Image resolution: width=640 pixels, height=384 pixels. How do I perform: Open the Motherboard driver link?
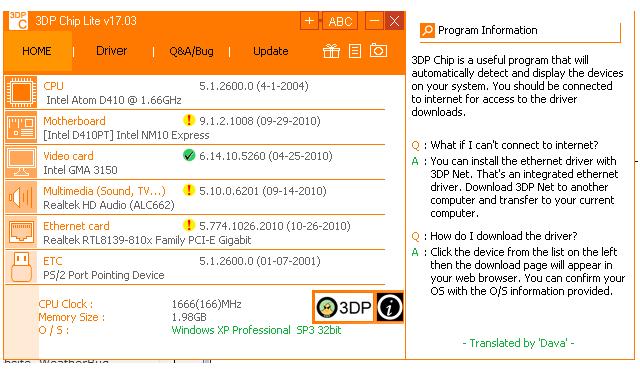pos(74,121)
